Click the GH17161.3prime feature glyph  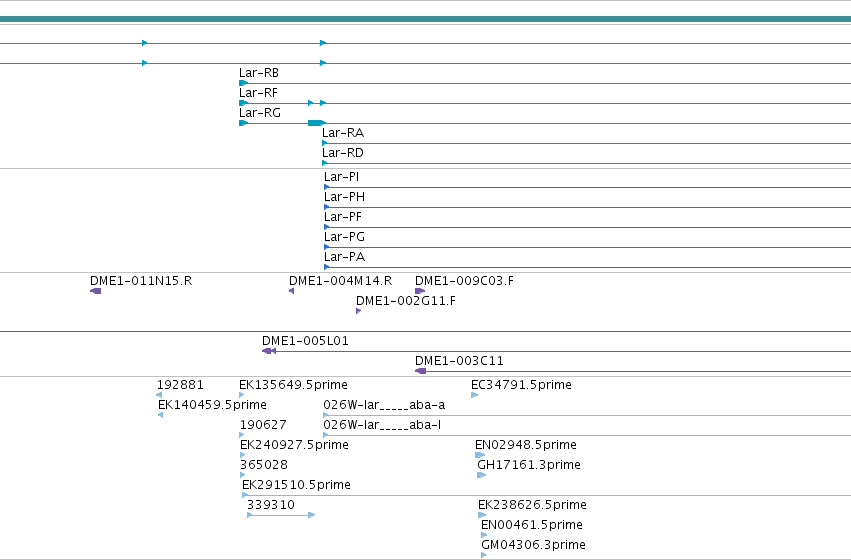tap(481, 475)
